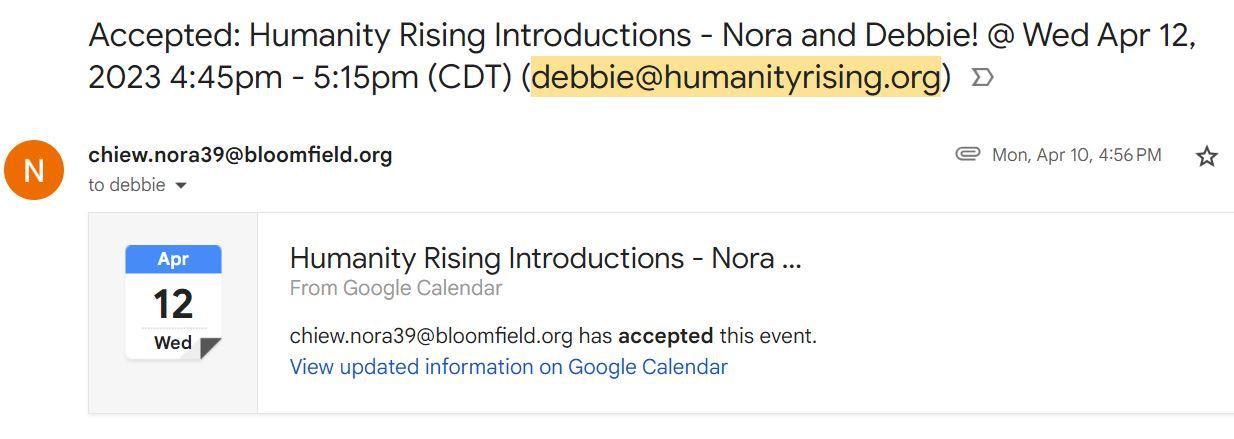The width and height of the screenshot is (1234, 439).
Task: Toggle the importance marker beside the subject
Action: click(x=982, y=77)
